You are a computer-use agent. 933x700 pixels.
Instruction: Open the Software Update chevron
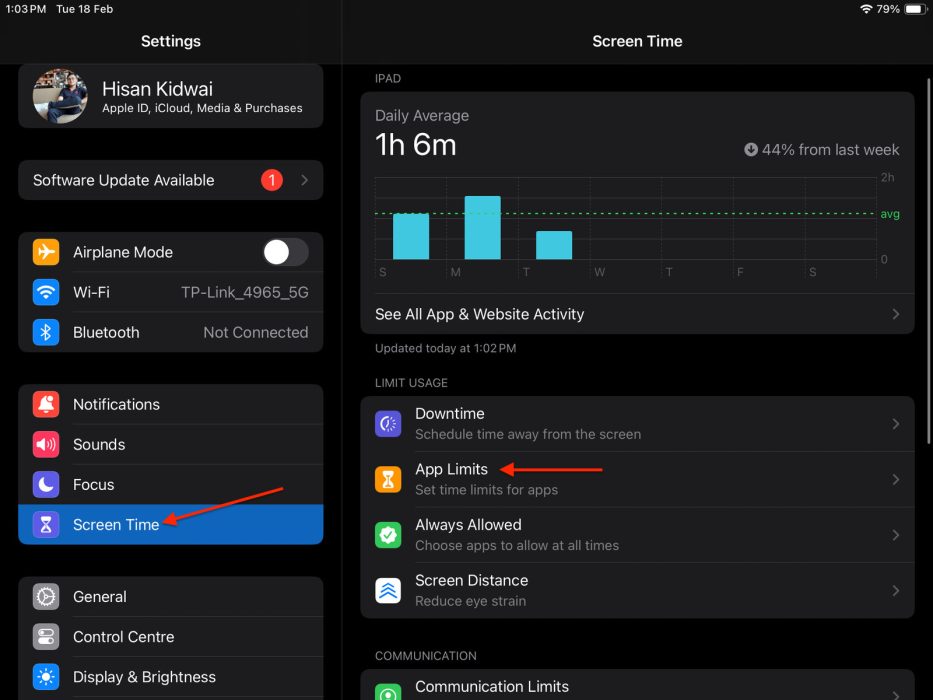[305, 180]
